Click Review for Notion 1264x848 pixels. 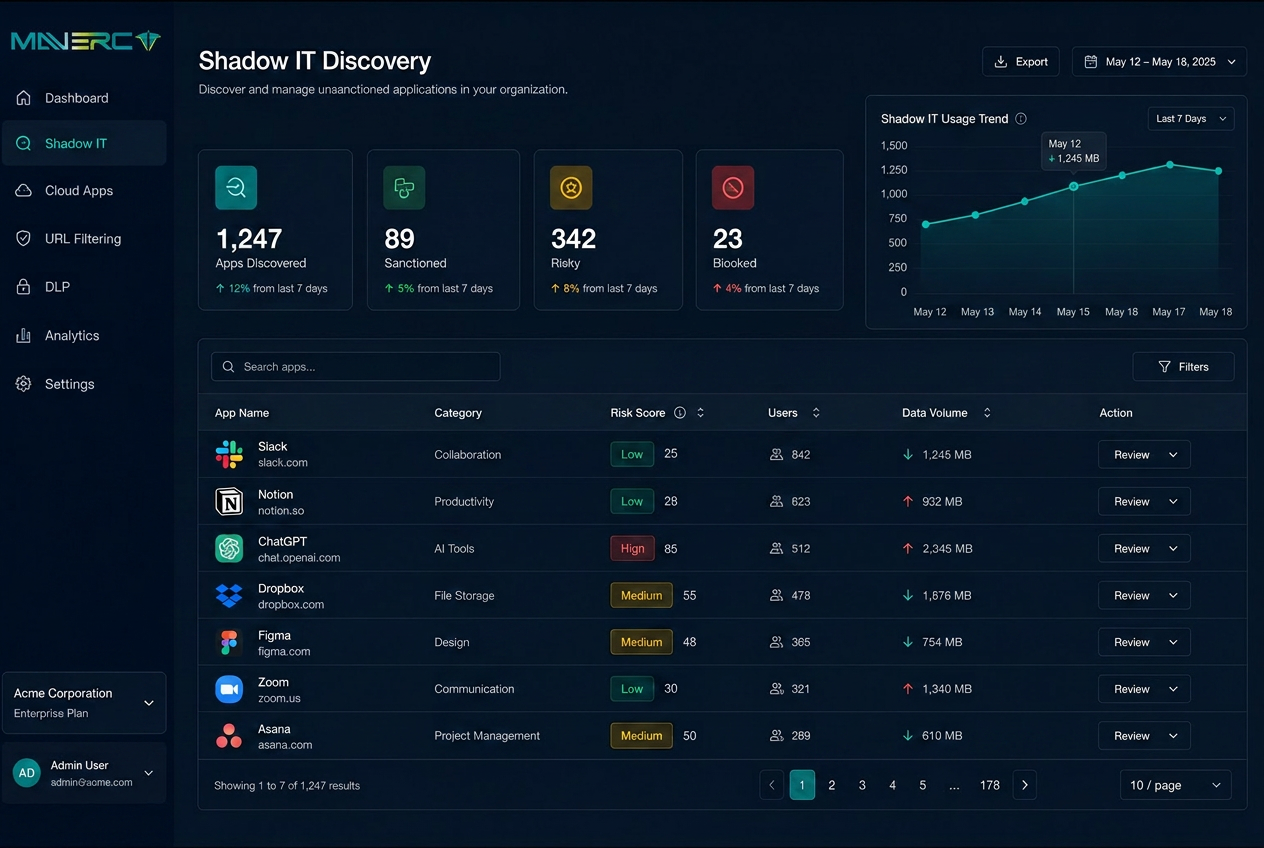pos(1144,501)
